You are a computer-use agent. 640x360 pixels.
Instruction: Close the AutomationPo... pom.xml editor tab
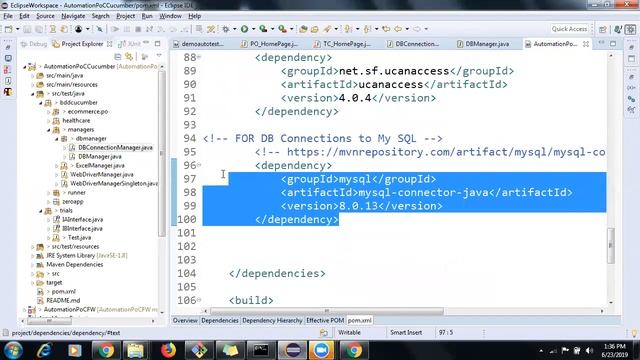point(586,44)
